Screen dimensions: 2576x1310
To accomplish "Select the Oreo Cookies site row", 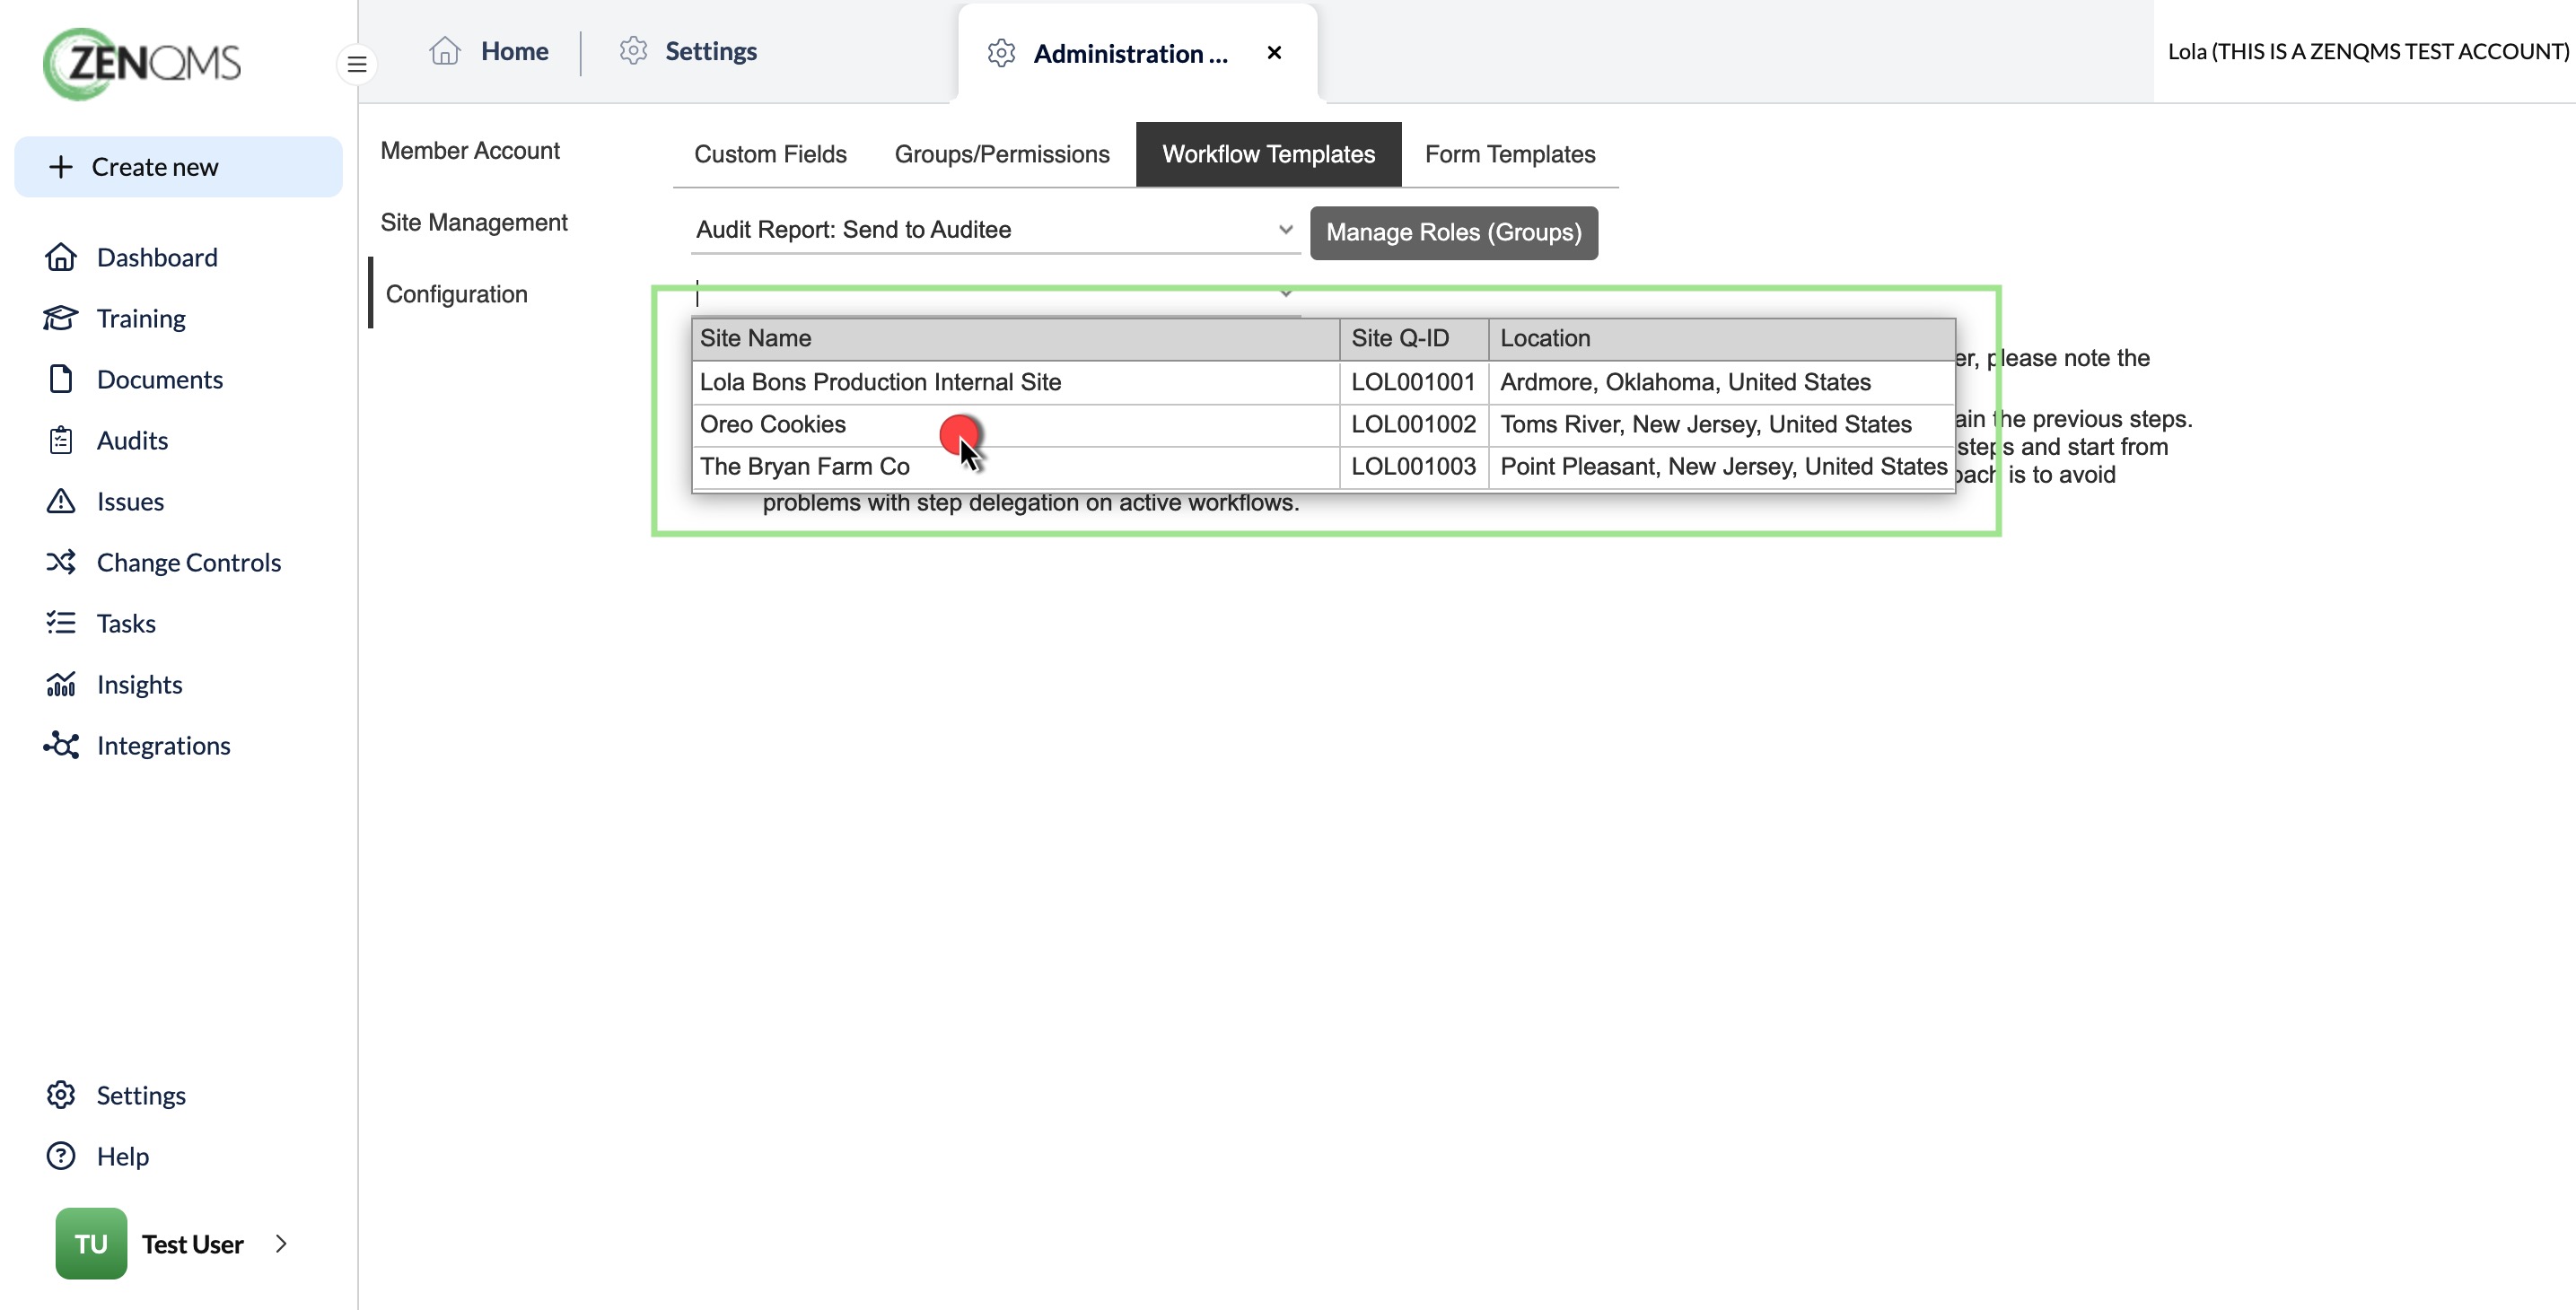I will (x=1323, y=425).
